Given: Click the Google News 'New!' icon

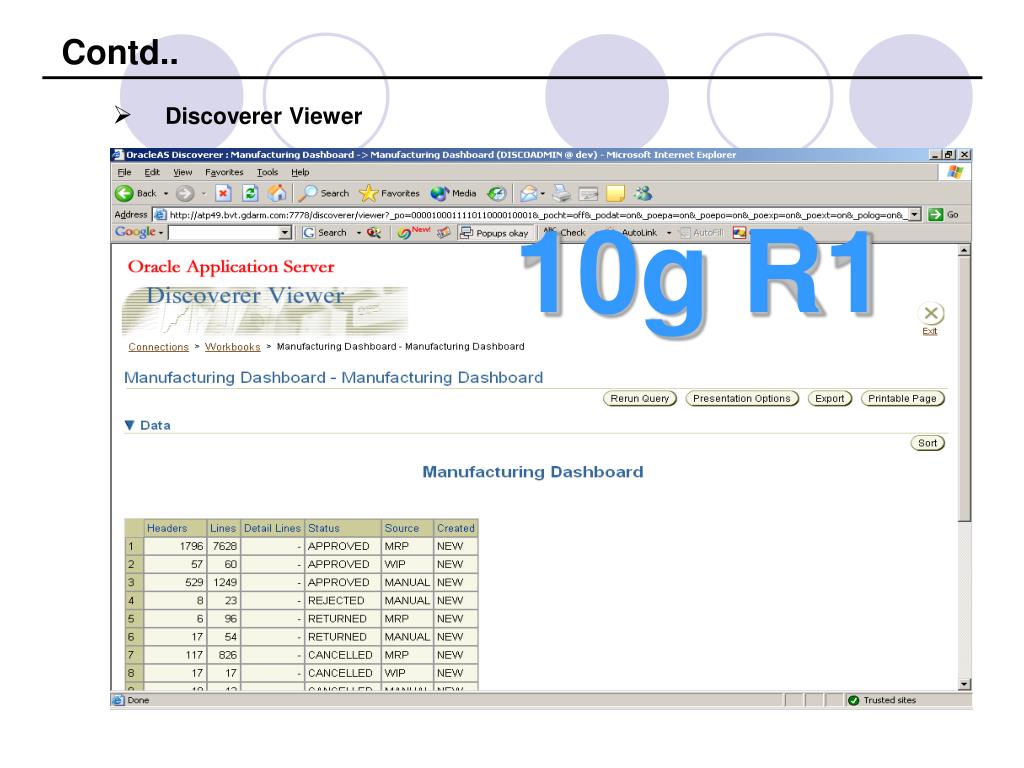Looking at the screenshot, I should pyautogui.click(x=413, y=232).
